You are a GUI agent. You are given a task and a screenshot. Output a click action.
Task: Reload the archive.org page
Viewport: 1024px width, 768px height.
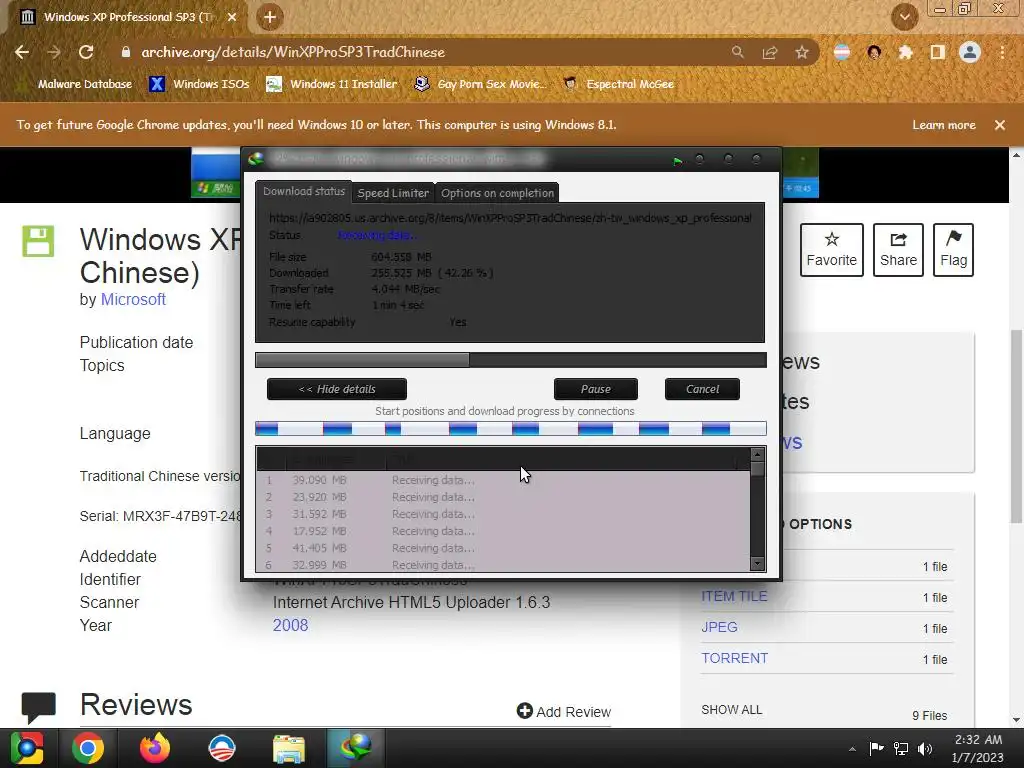pos(86,52)
